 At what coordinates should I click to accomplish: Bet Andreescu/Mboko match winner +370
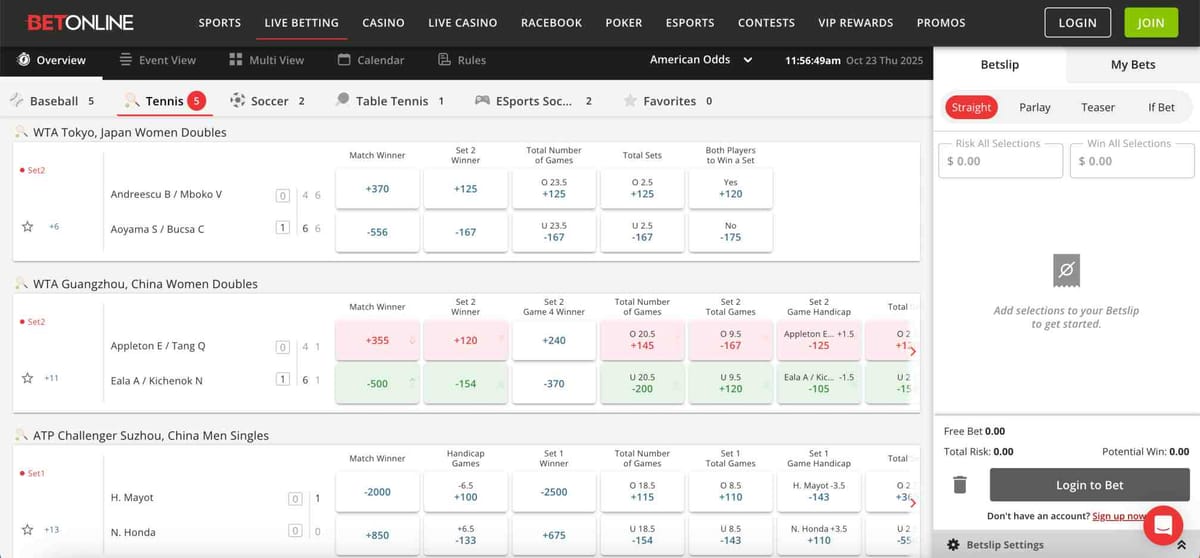tap(377, 188)
